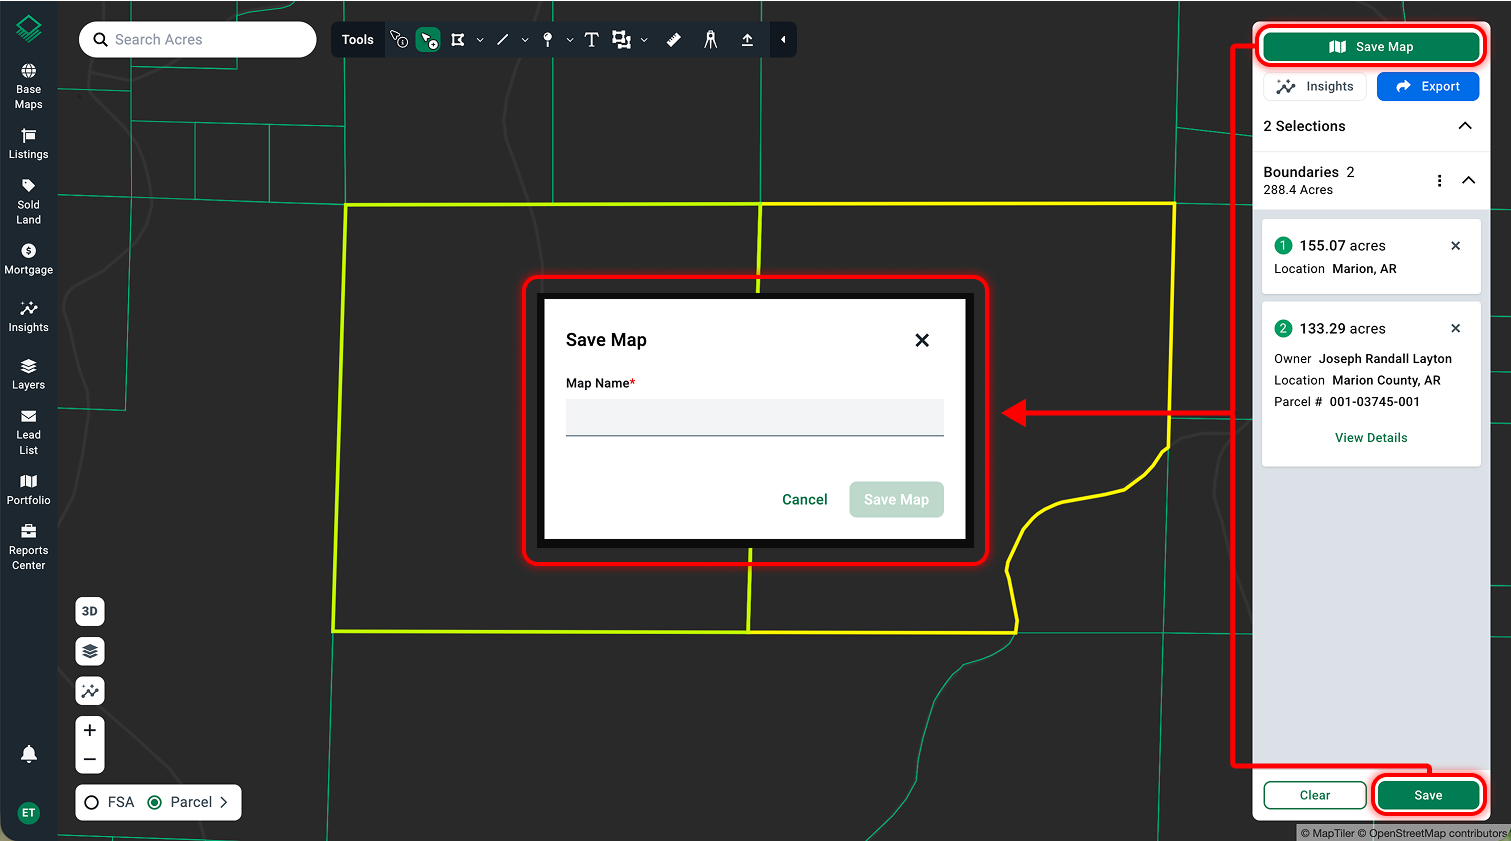Open Base Maps in sidebar
Screen dimensions: 1511x841
pos(29,87)
